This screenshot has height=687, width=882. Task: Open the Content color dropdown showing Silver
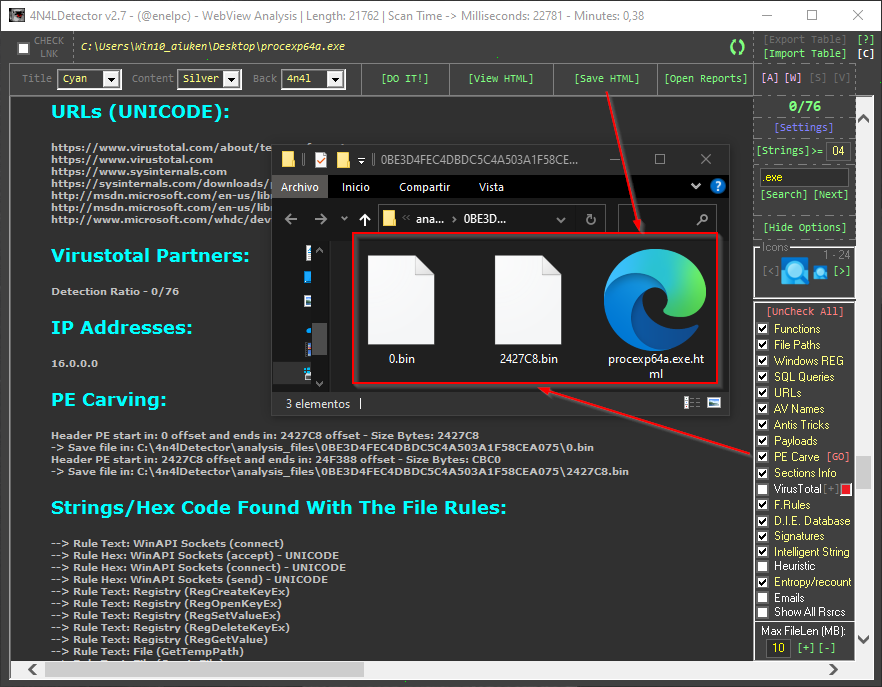click(231, 79)
